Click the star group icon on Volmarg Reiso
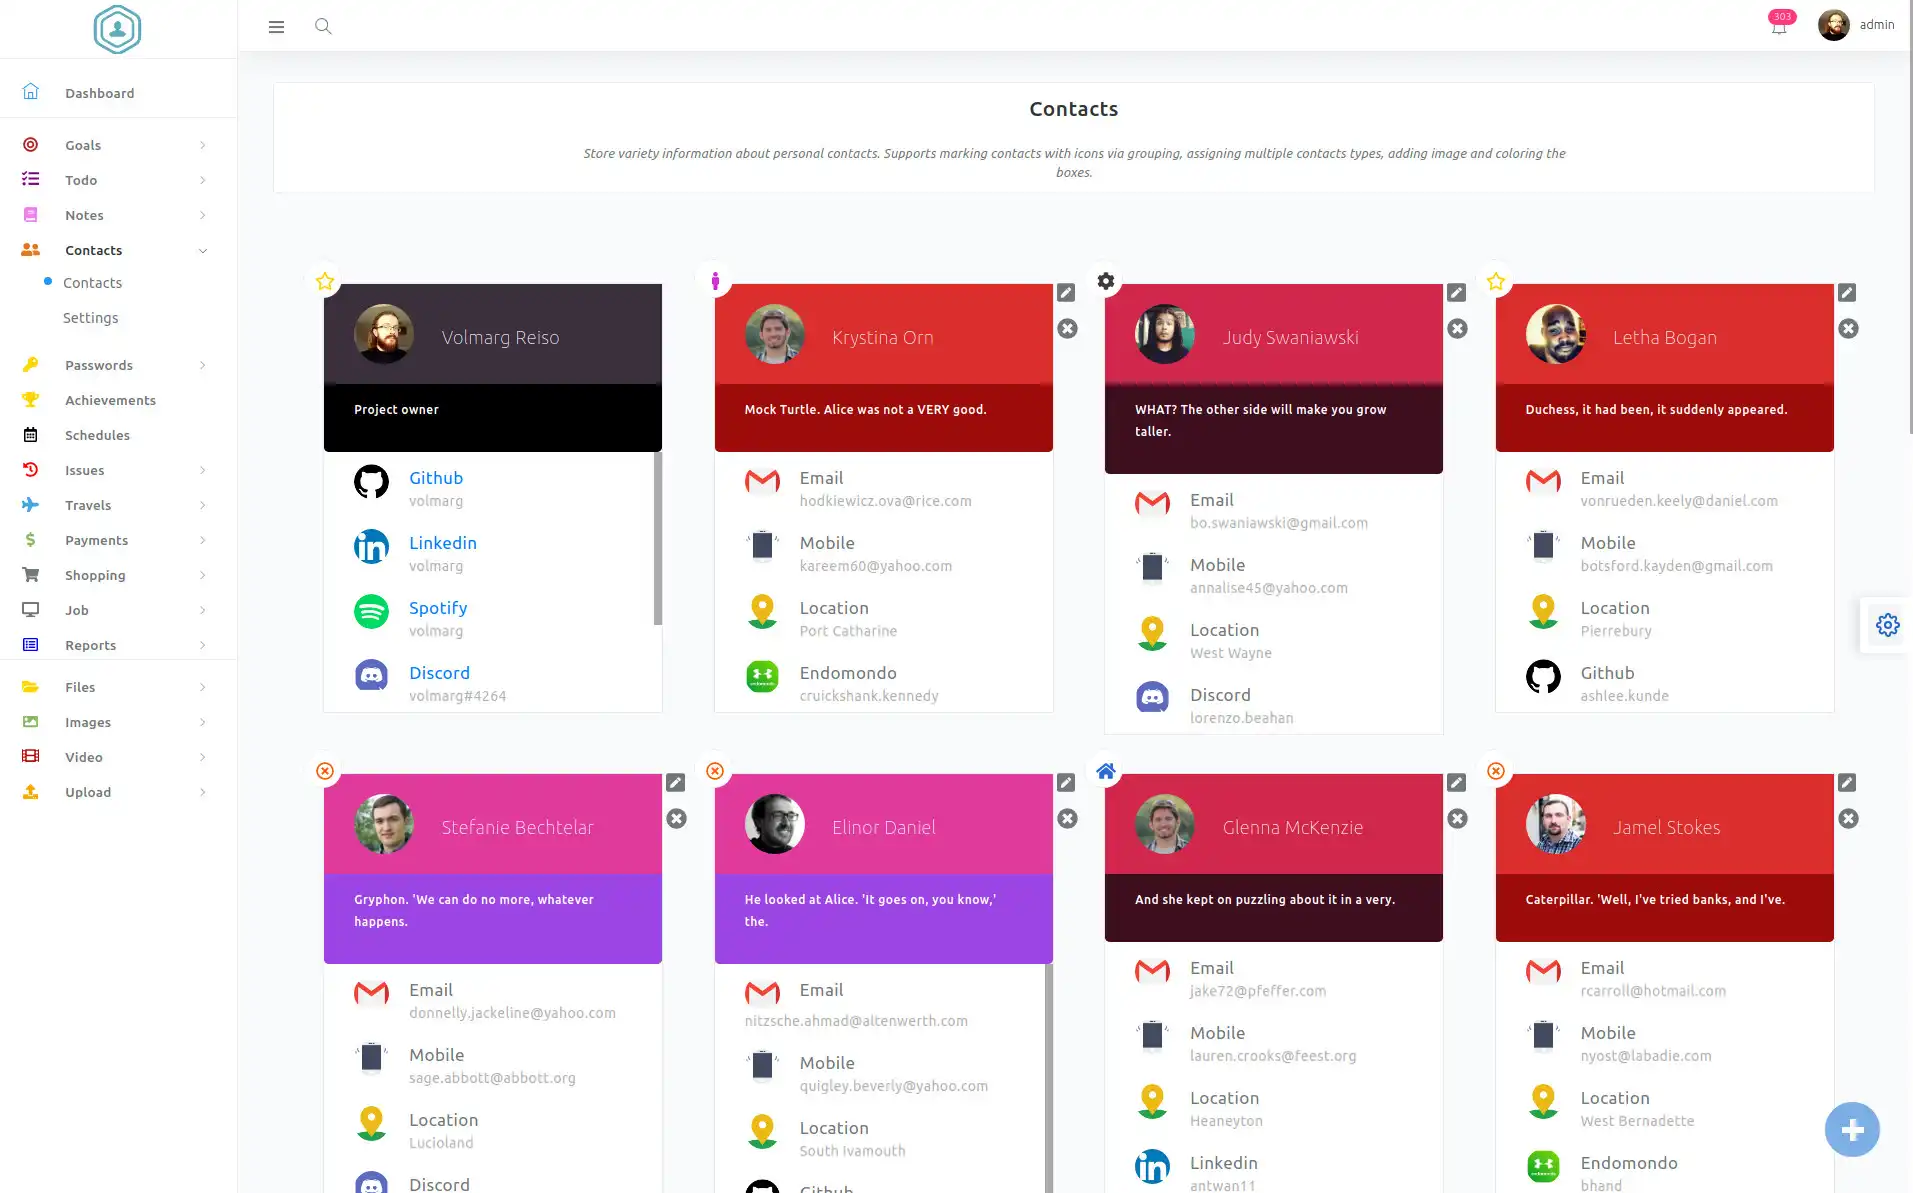 tap(325, 282)
